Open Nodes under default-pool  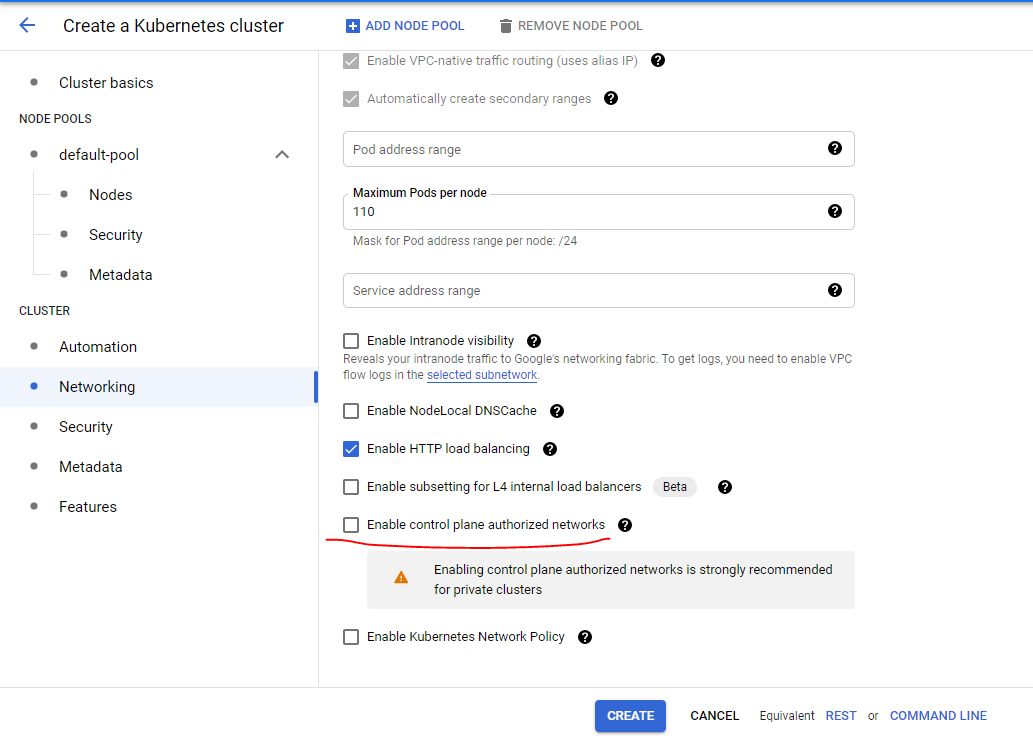click(111, 194)
